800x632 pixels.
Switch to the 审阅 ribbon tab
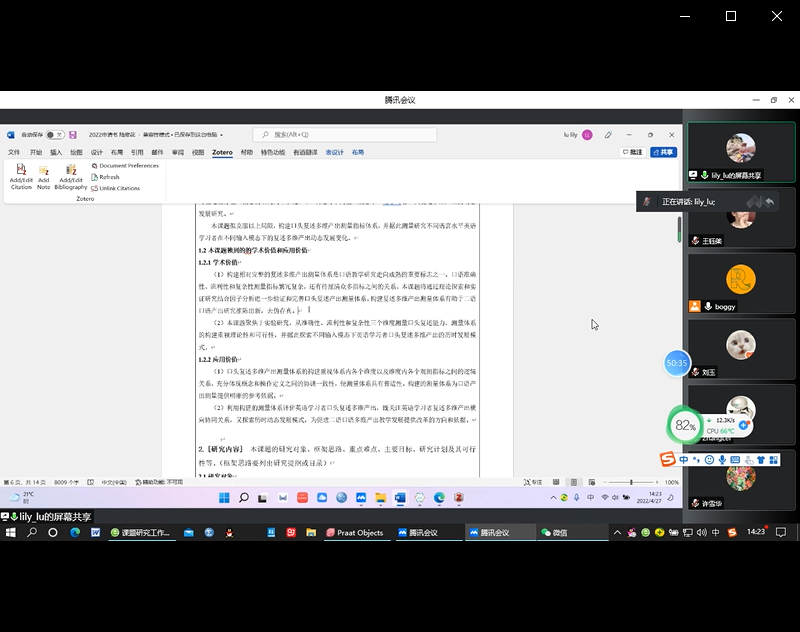click(178, 152)
